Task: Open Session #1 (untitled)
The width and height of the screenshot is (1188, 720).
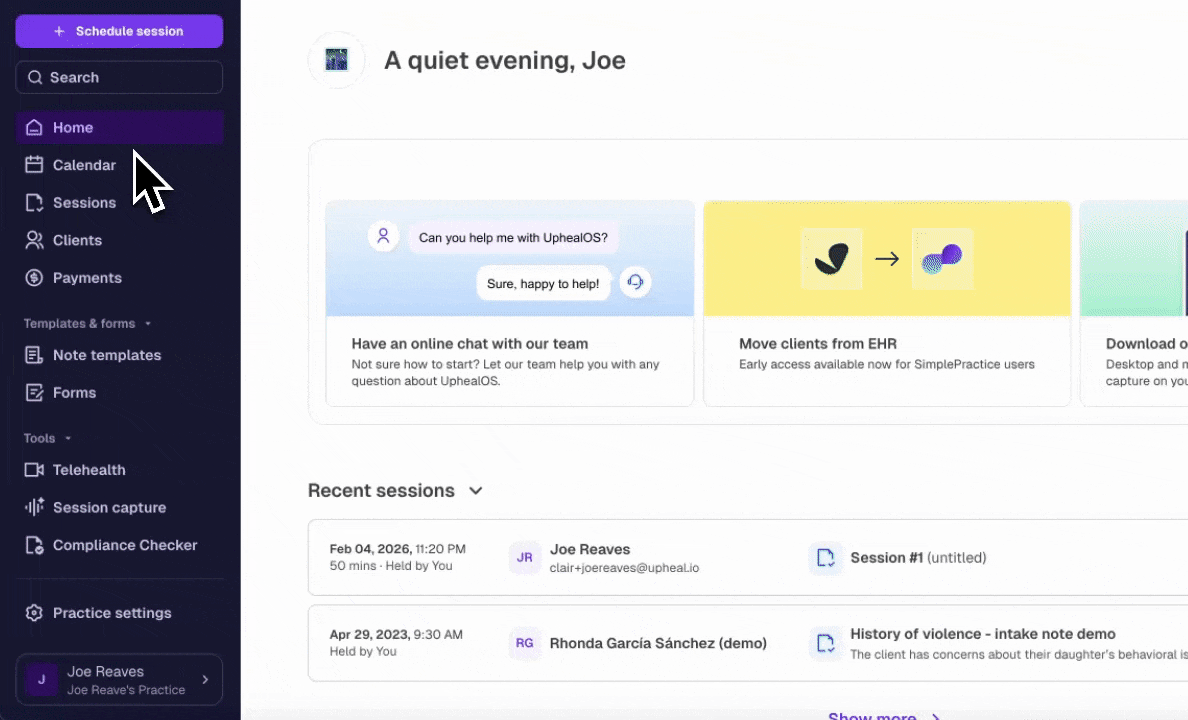Action: (918, 558)
